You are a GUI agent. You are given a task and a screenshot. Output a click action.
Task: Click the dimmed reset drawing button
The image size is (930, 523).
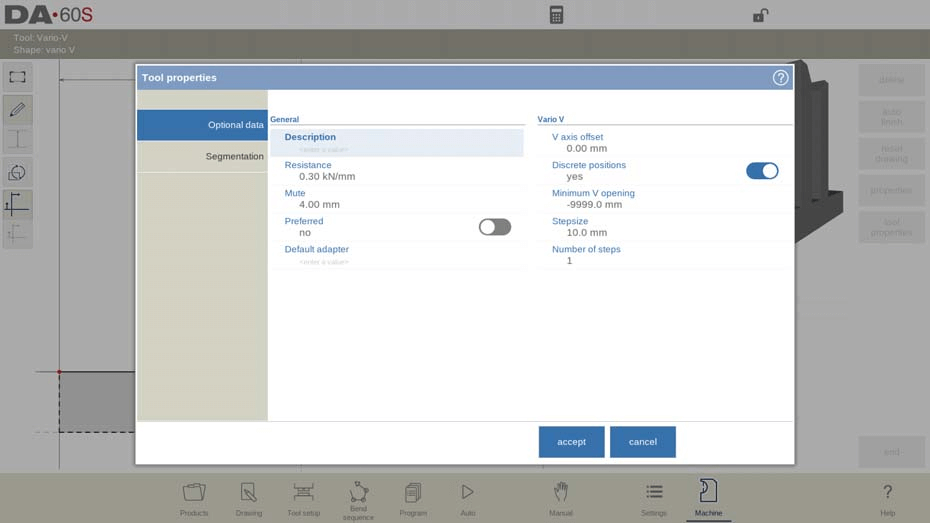click(891, 154)
